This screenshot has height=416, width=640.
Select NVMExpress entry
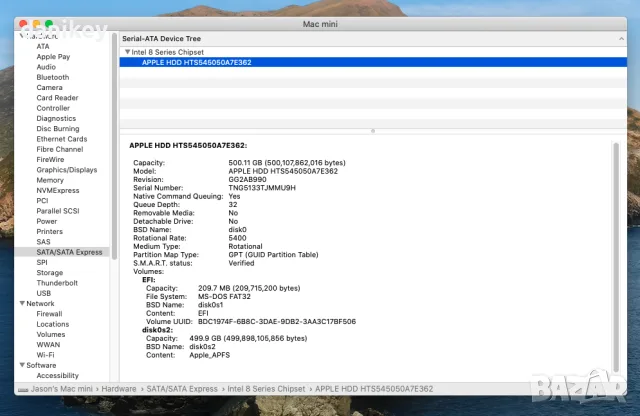point(58,190)
